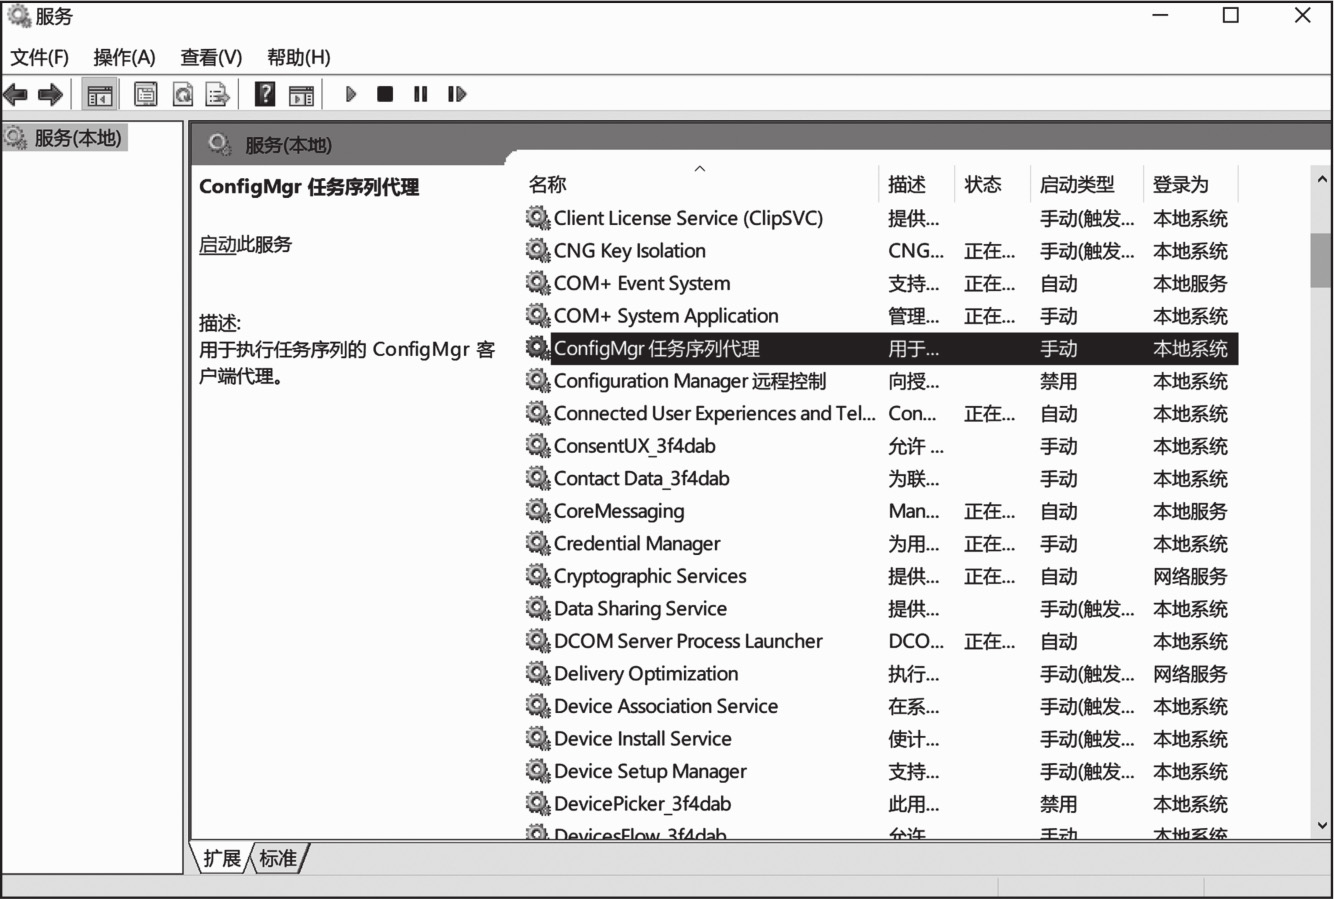Sort by the 名称 column header
Viewport: 1334px width, 899px height.
702,184
